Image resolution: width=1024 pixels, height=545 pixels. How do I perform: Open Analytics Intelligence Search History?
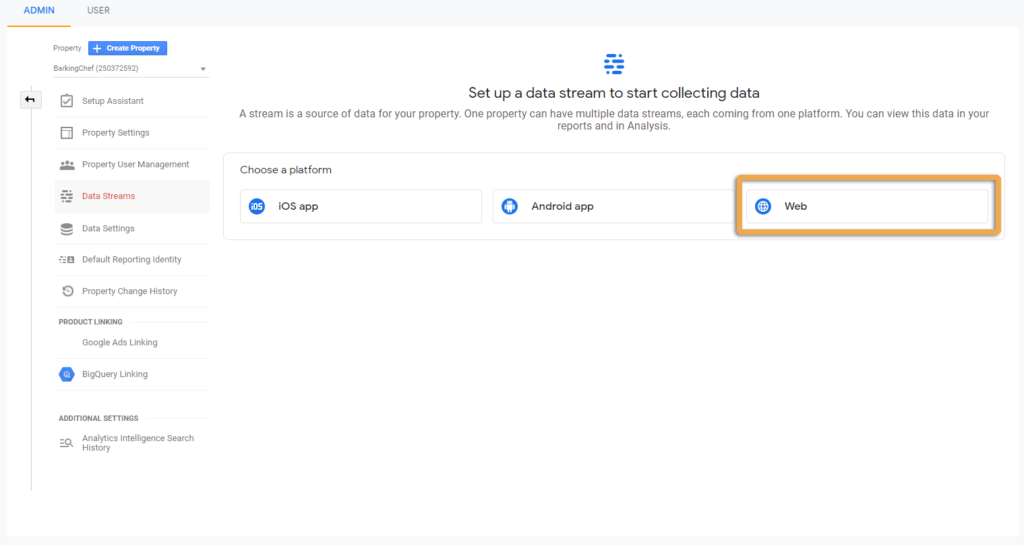[132, 443]
